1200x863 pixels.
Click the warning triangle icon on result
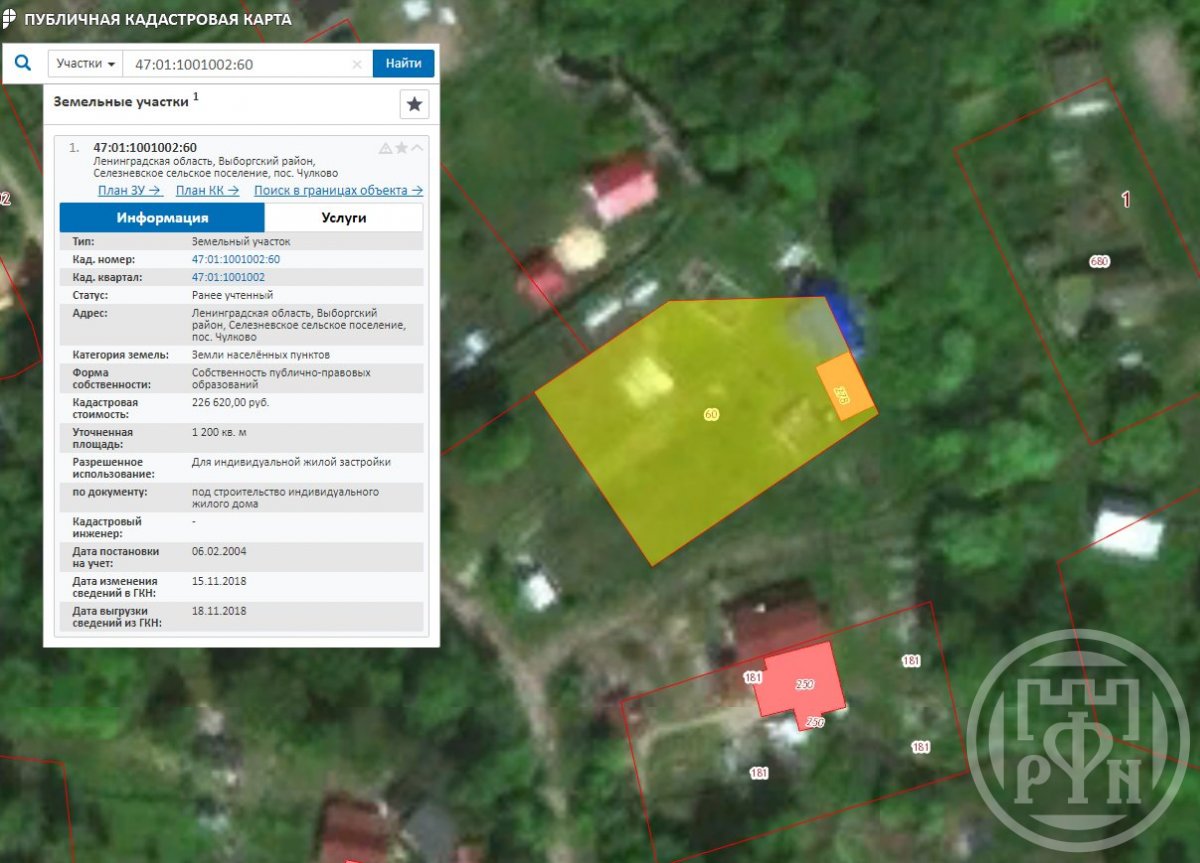385,148
